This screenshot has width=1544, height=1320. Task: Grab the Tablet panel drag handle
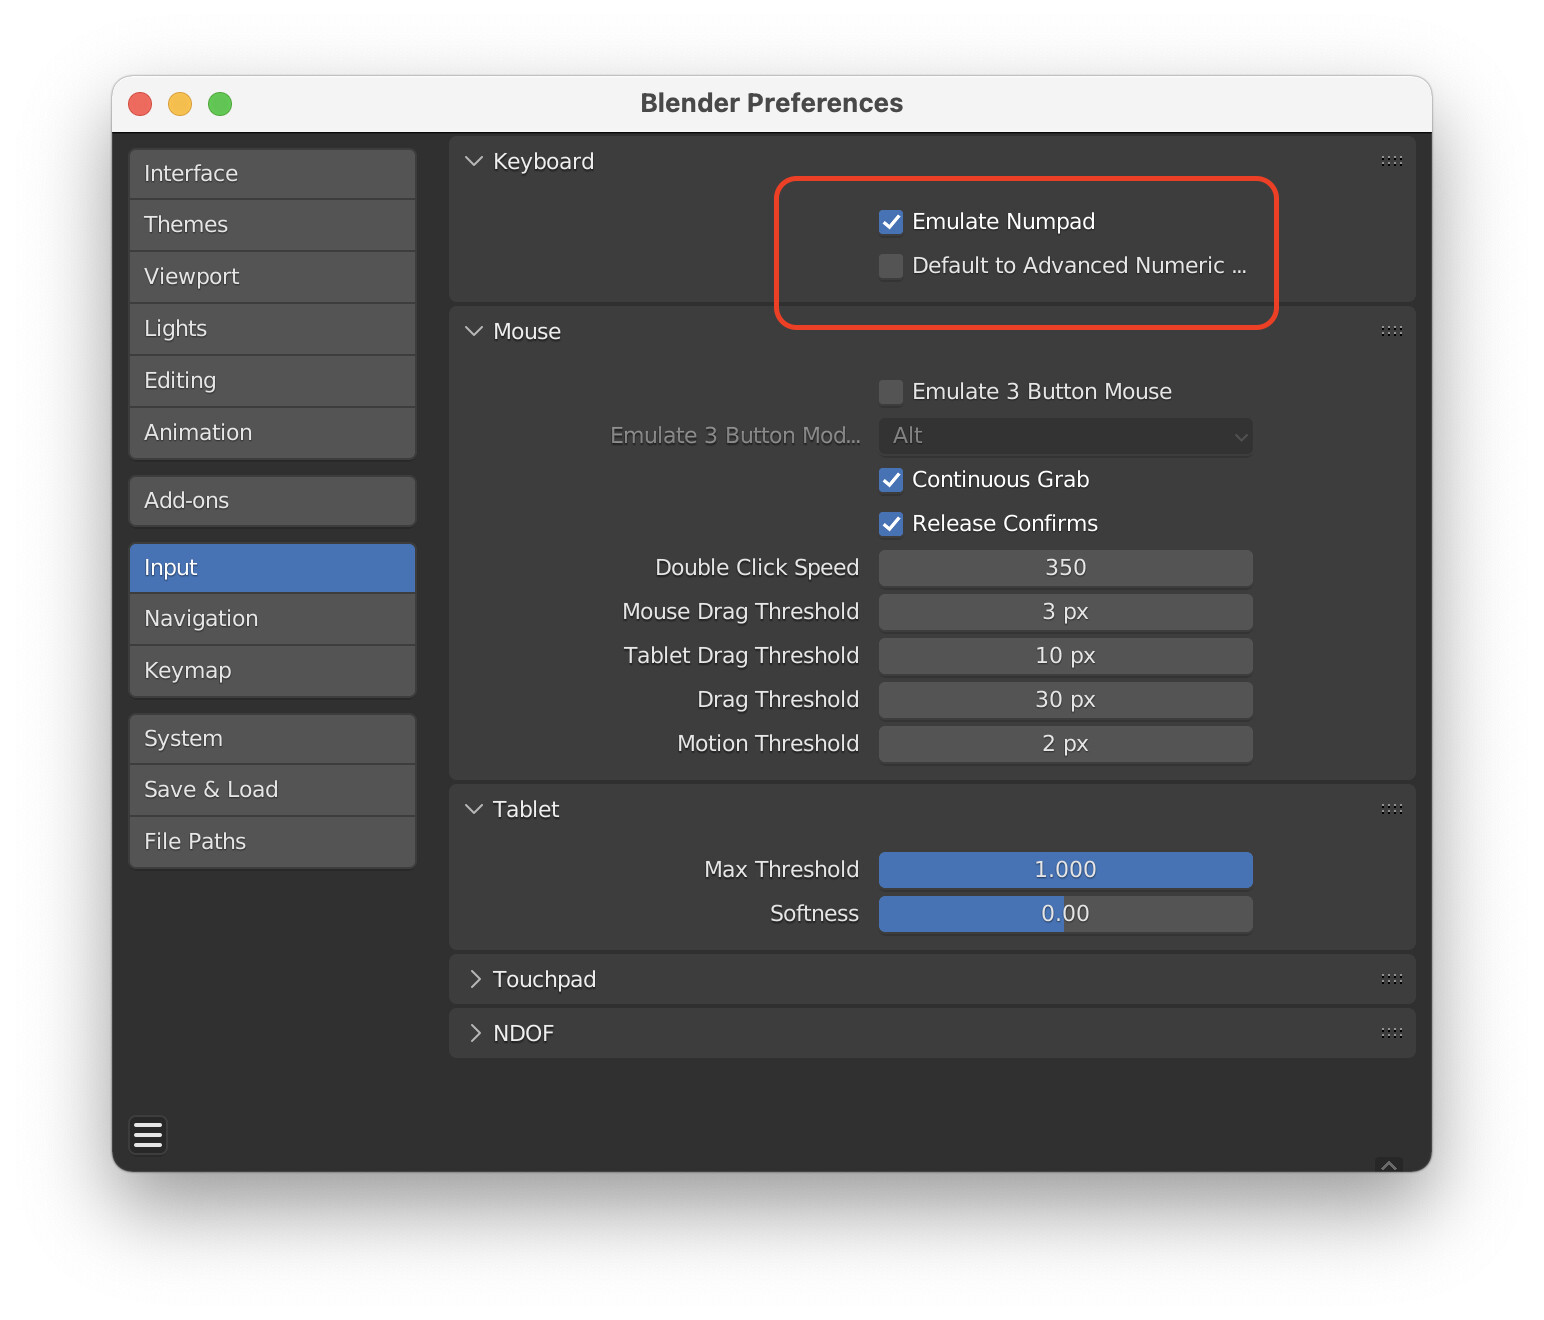coord(1391,809)
